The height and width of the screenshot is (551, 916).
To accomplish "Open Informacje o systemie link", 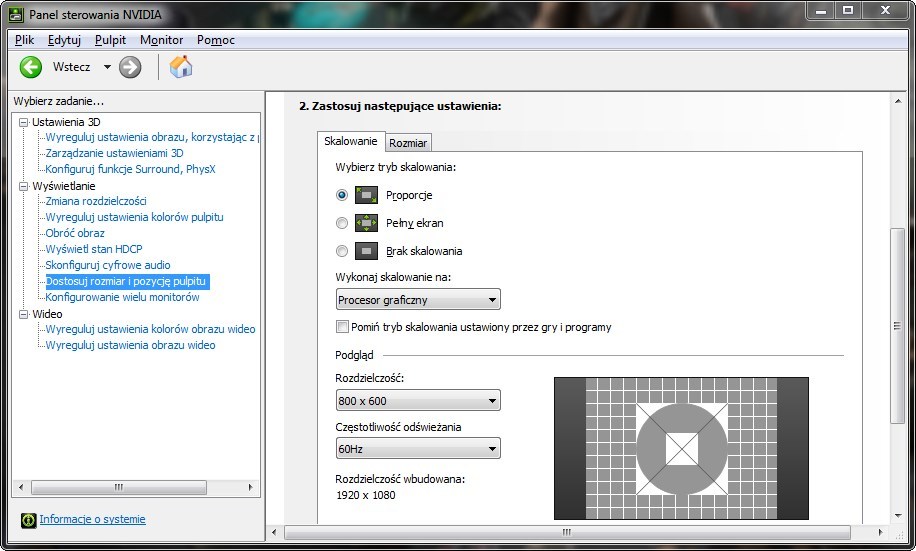I will tap(92, 519).
